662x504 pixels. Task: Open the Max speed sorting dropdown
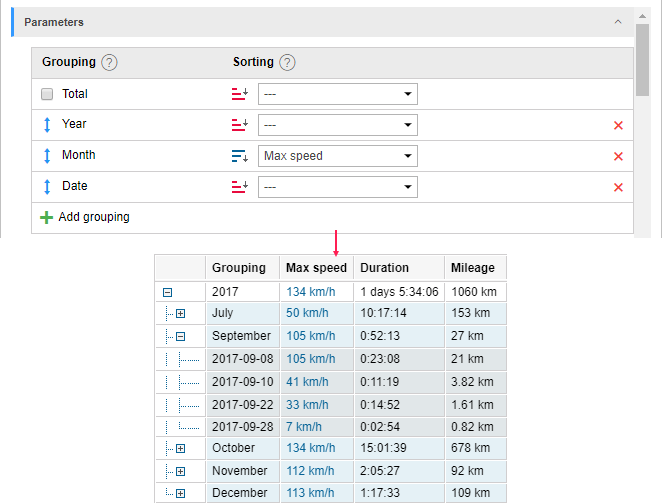(337, 156)
